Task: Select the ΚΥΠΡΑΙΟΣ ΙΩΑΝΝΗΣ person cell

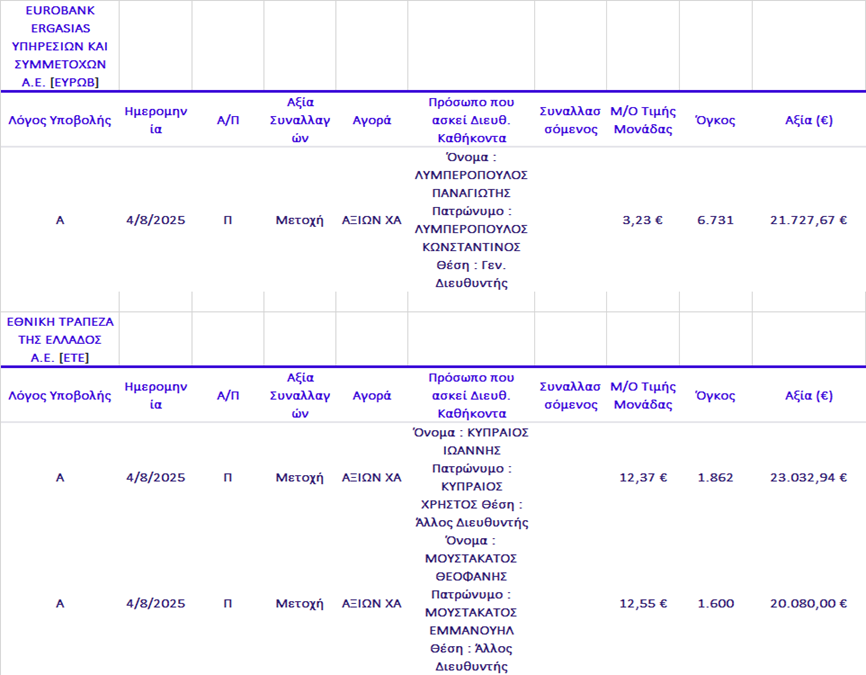Action: tap(471, 477)
